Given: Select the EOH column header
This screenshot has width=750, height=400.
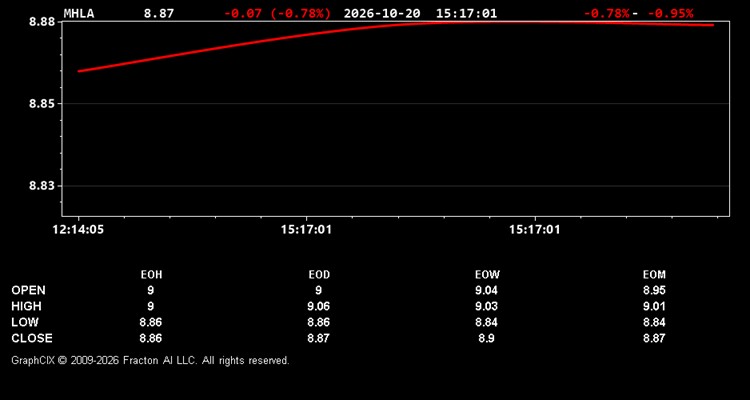Looking at the screenshot, I should tap(151, 275).
